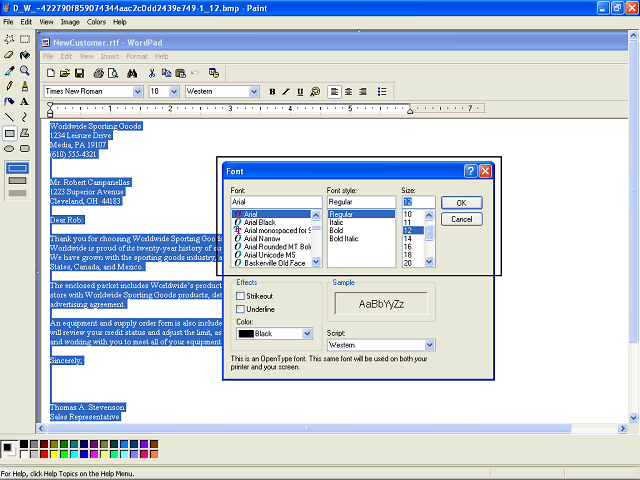Select Bold Italic in Font style list
Image resolution: width=640 pixels, height=480 pixels.
click(x=344, y=239)
